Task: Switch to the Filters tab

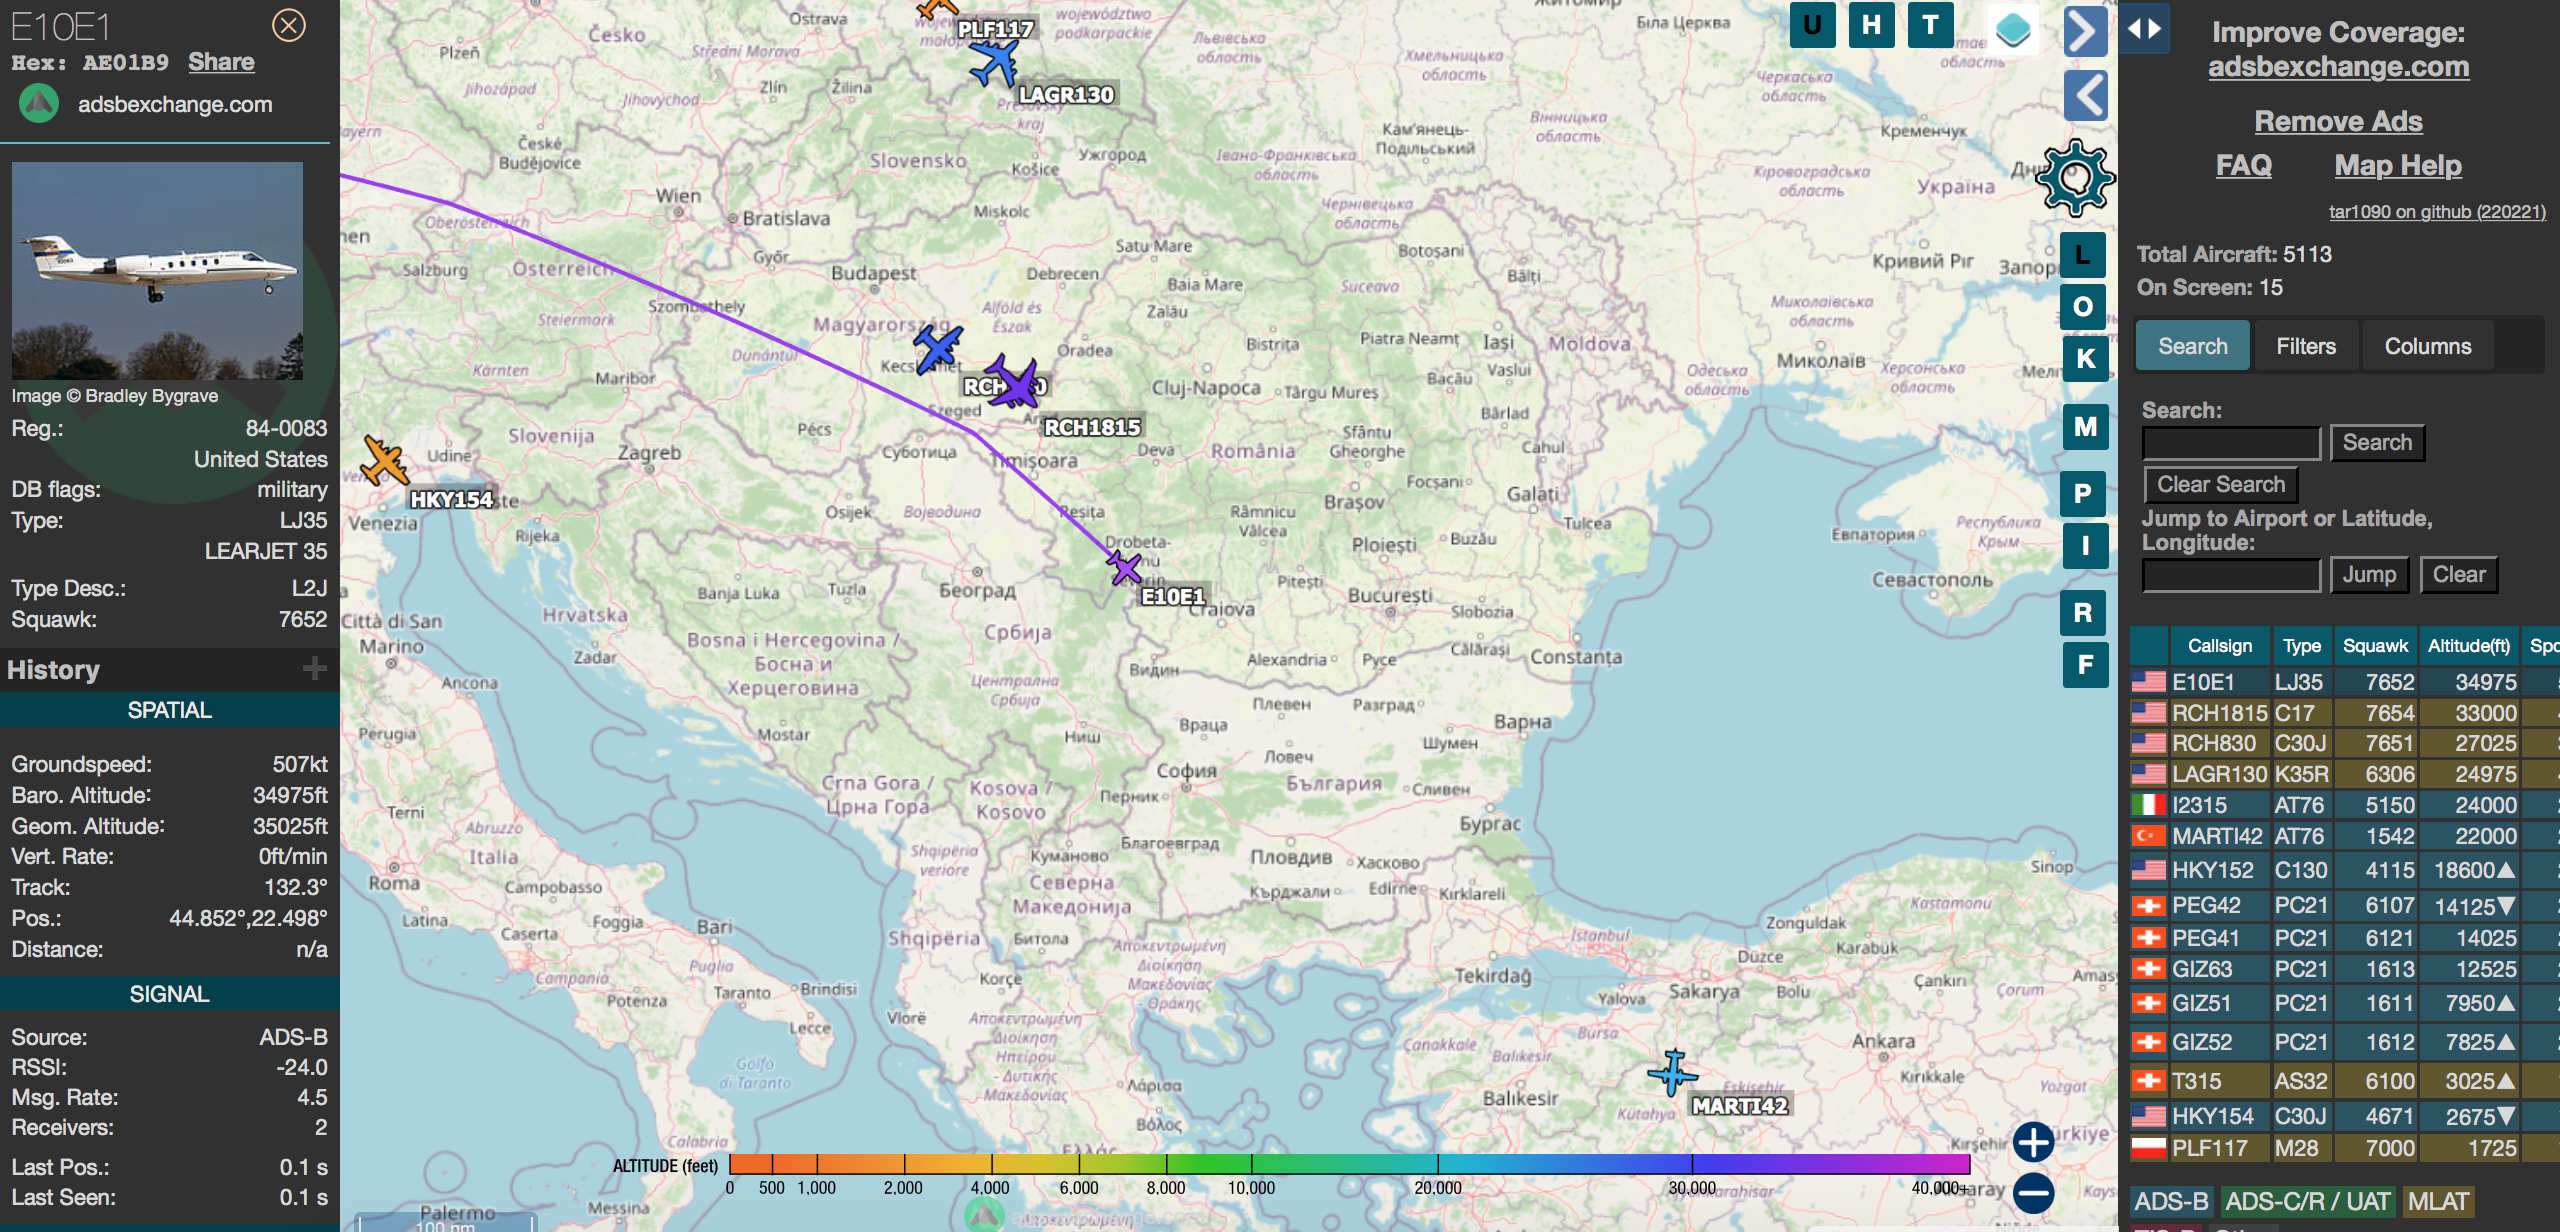Action: point(2306,346)
